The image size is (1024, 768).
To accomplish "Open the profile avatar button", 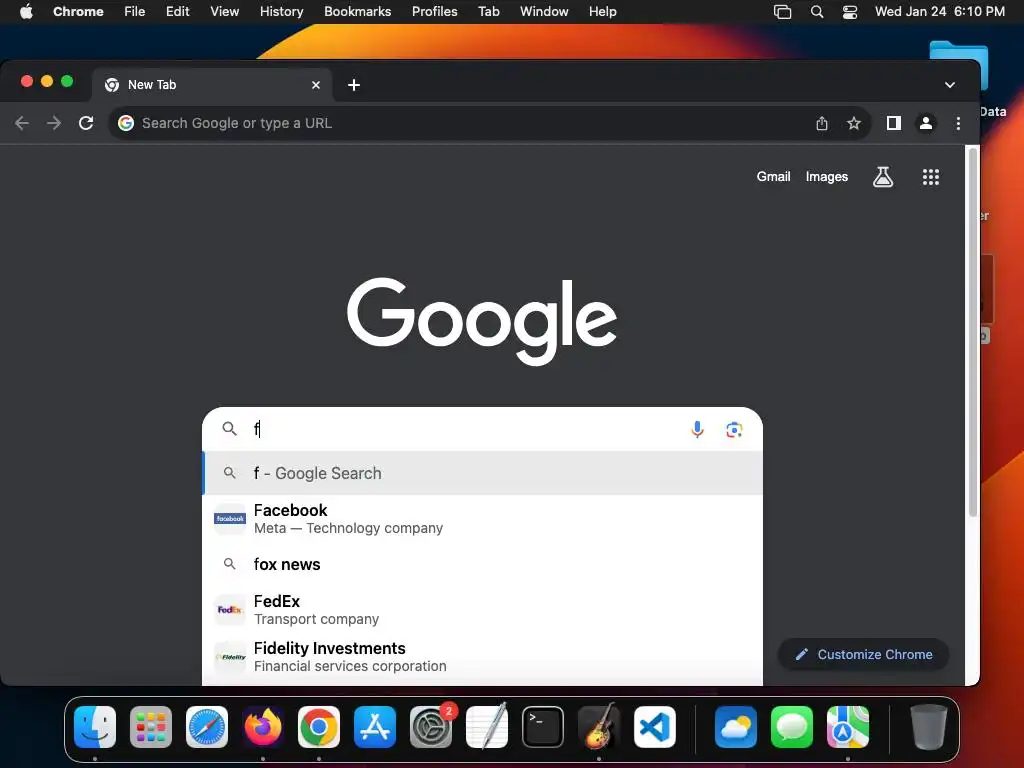I will coord(925,123).
